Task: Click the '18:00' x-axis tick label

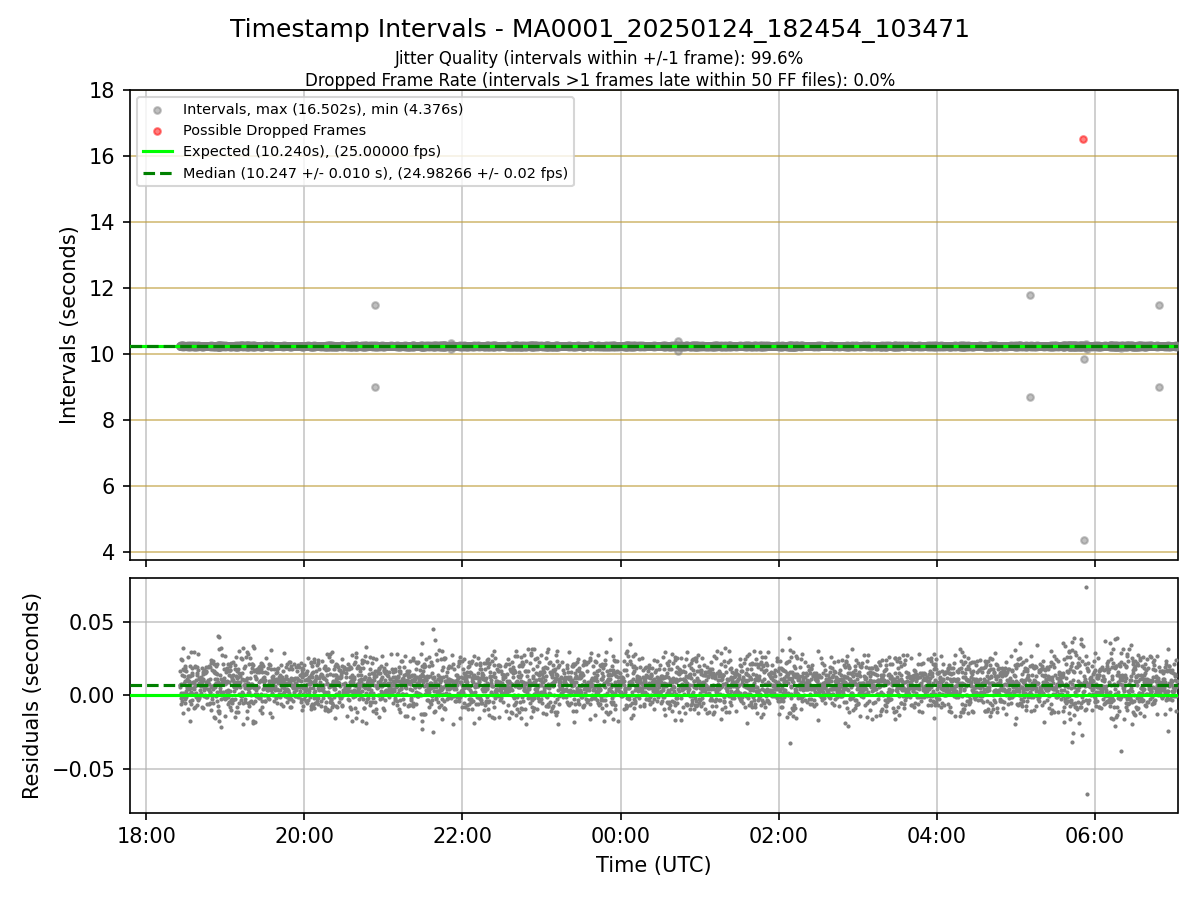Action: (146, 834)
